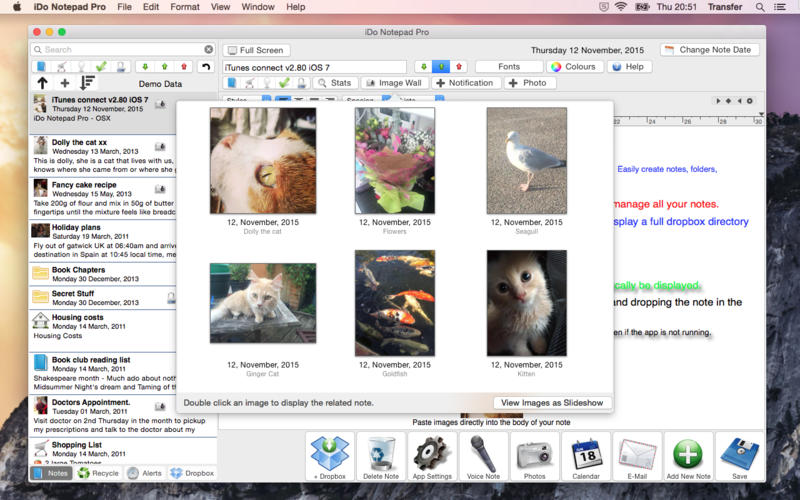Click the + Photo toolbar button

pyautogui.click(x=530, y=83)
